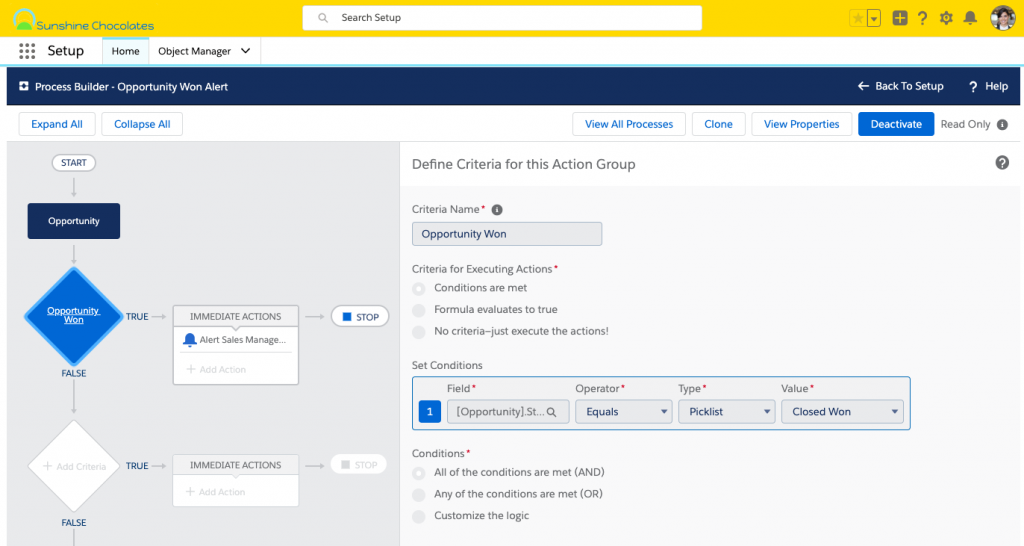Select the Conditions are met radio button
Screen dimensions: 1024x546
coord(419,288)
